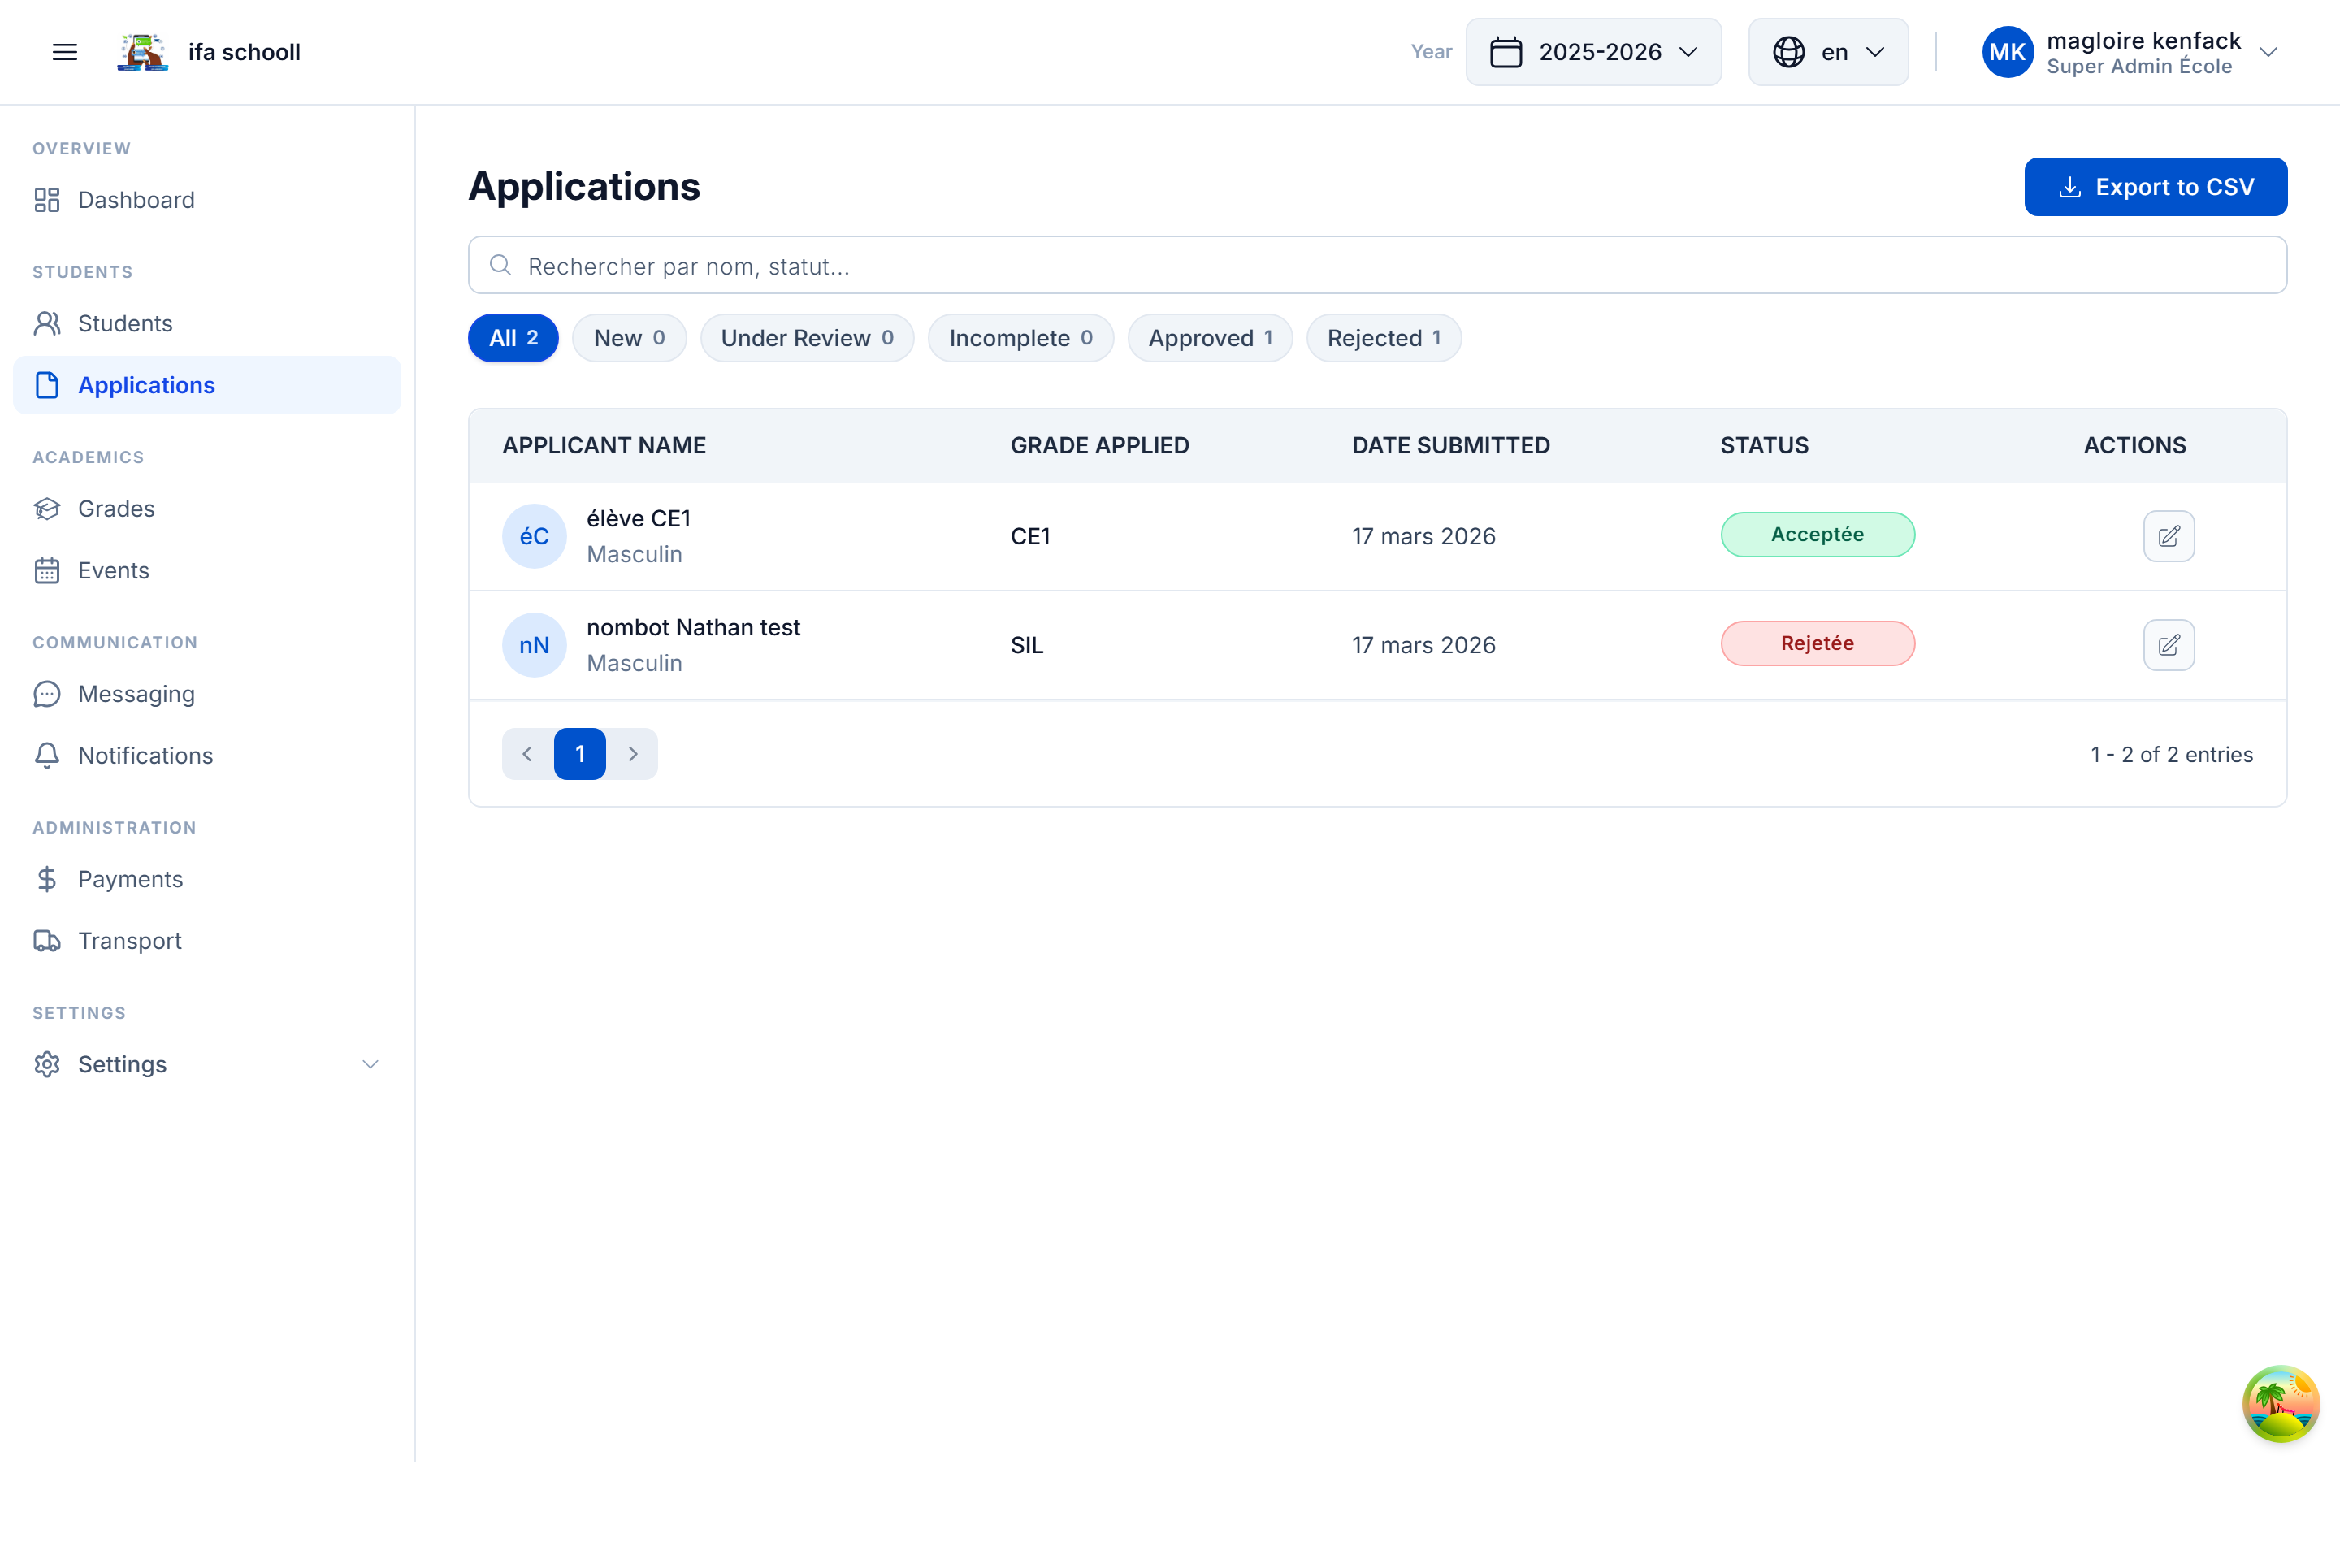Focus the applications search field
2340x1568 pixels.
point(1376,266)
